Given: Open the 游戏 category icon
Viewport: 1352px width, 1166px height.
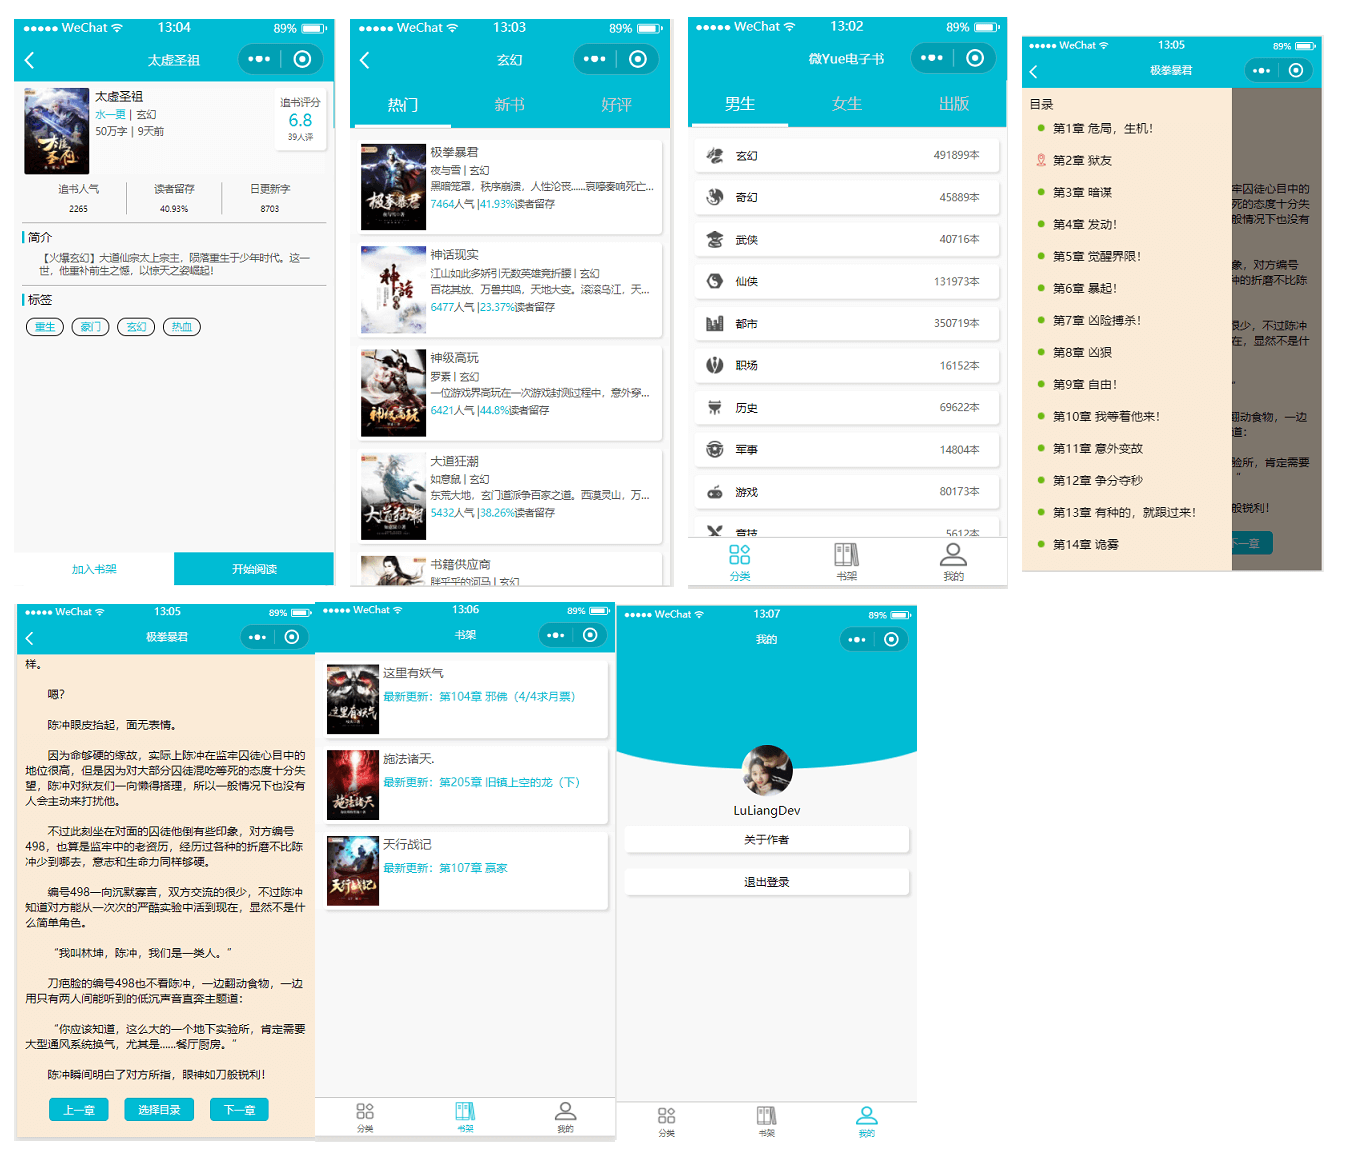Looking at the screenshot, I should pos(715,491).
